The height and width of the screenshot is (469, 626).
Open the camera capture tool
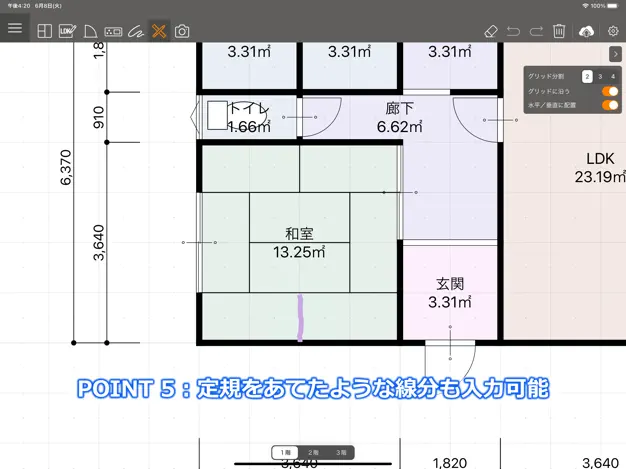click(182, 31)
